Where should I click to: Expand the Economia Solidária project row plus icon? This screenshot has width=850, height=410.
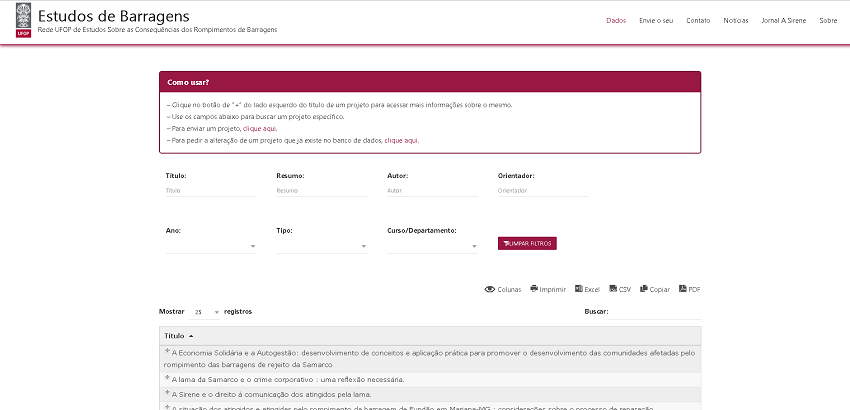tap(167, 350)
